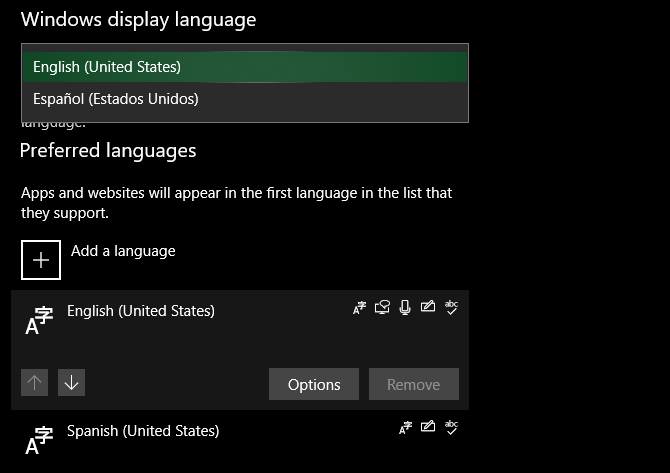Click the display language icon for English
The width and height of the screenshot is (670, 473).
point(360,308)
